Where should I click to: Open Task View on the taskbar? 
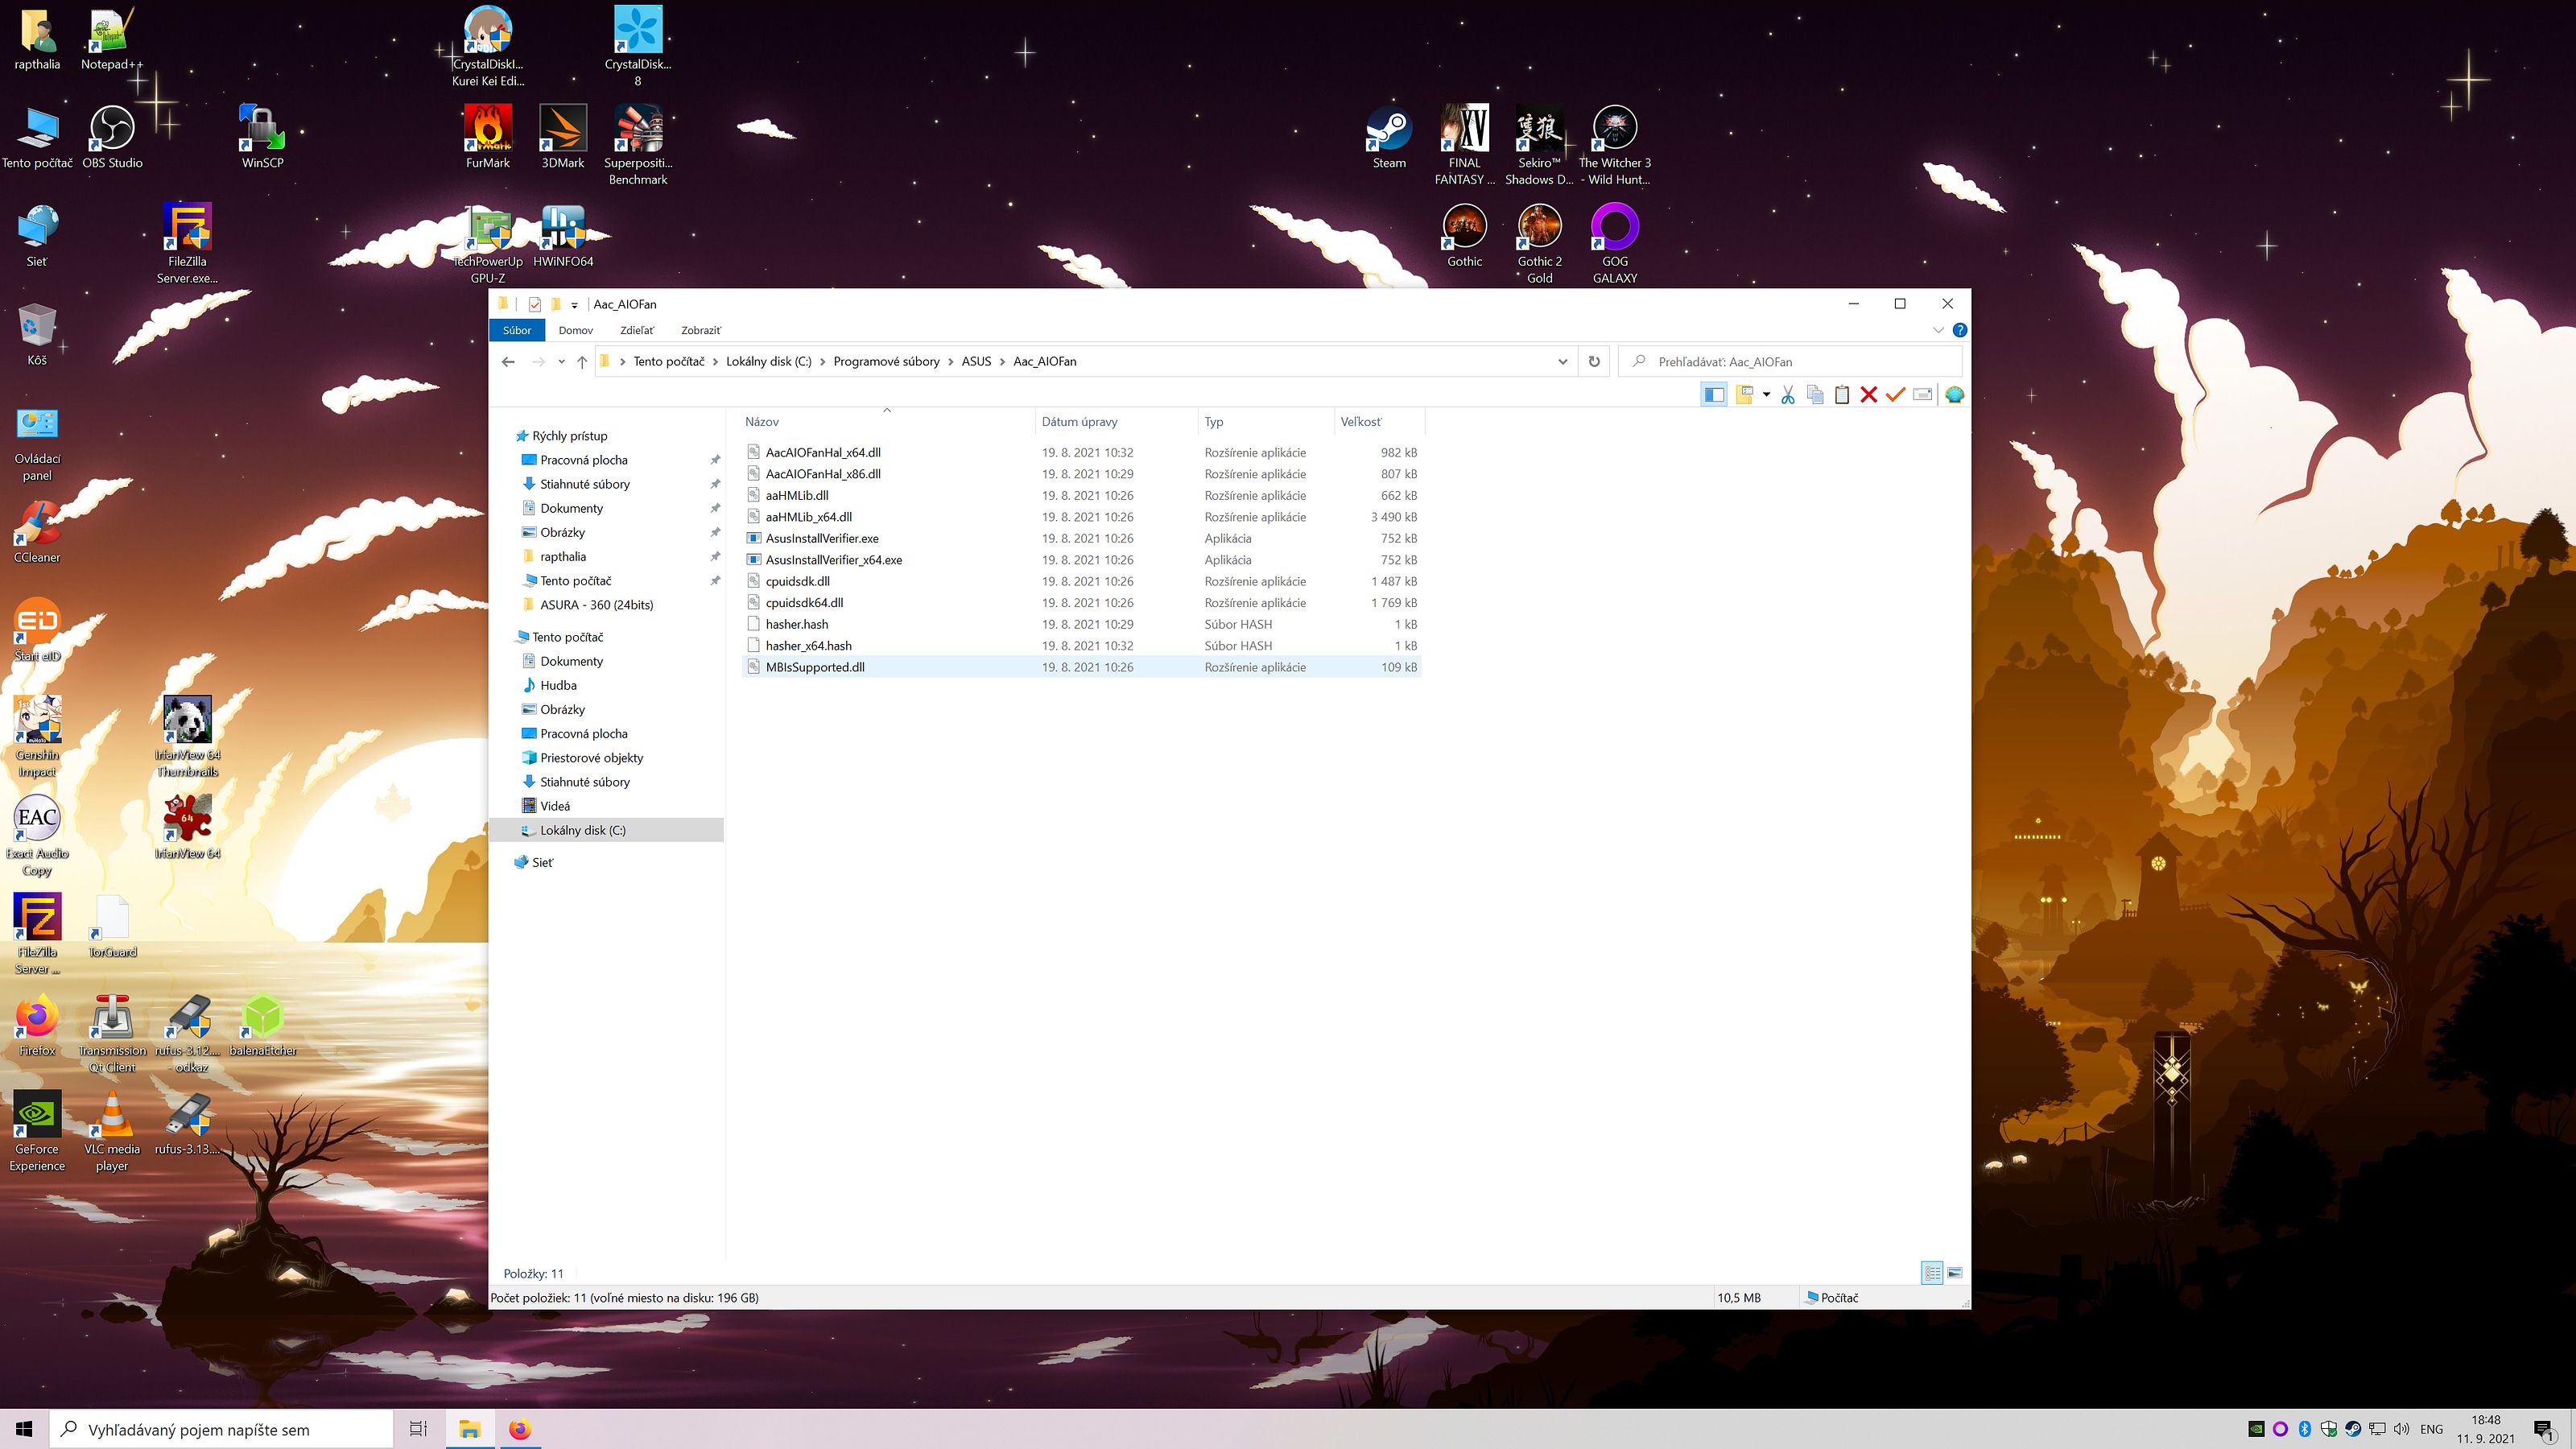[418, 1429]
